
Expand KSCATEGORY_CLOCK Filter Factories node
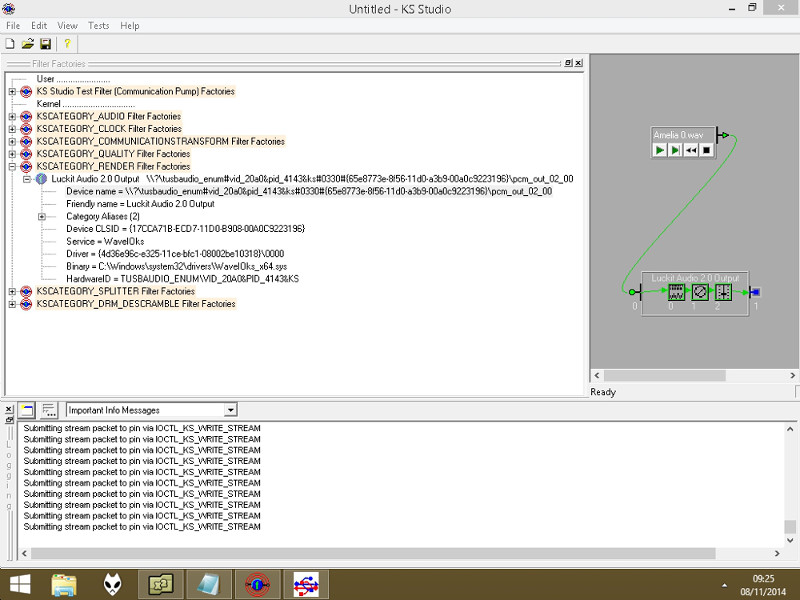tap(12, 129)
